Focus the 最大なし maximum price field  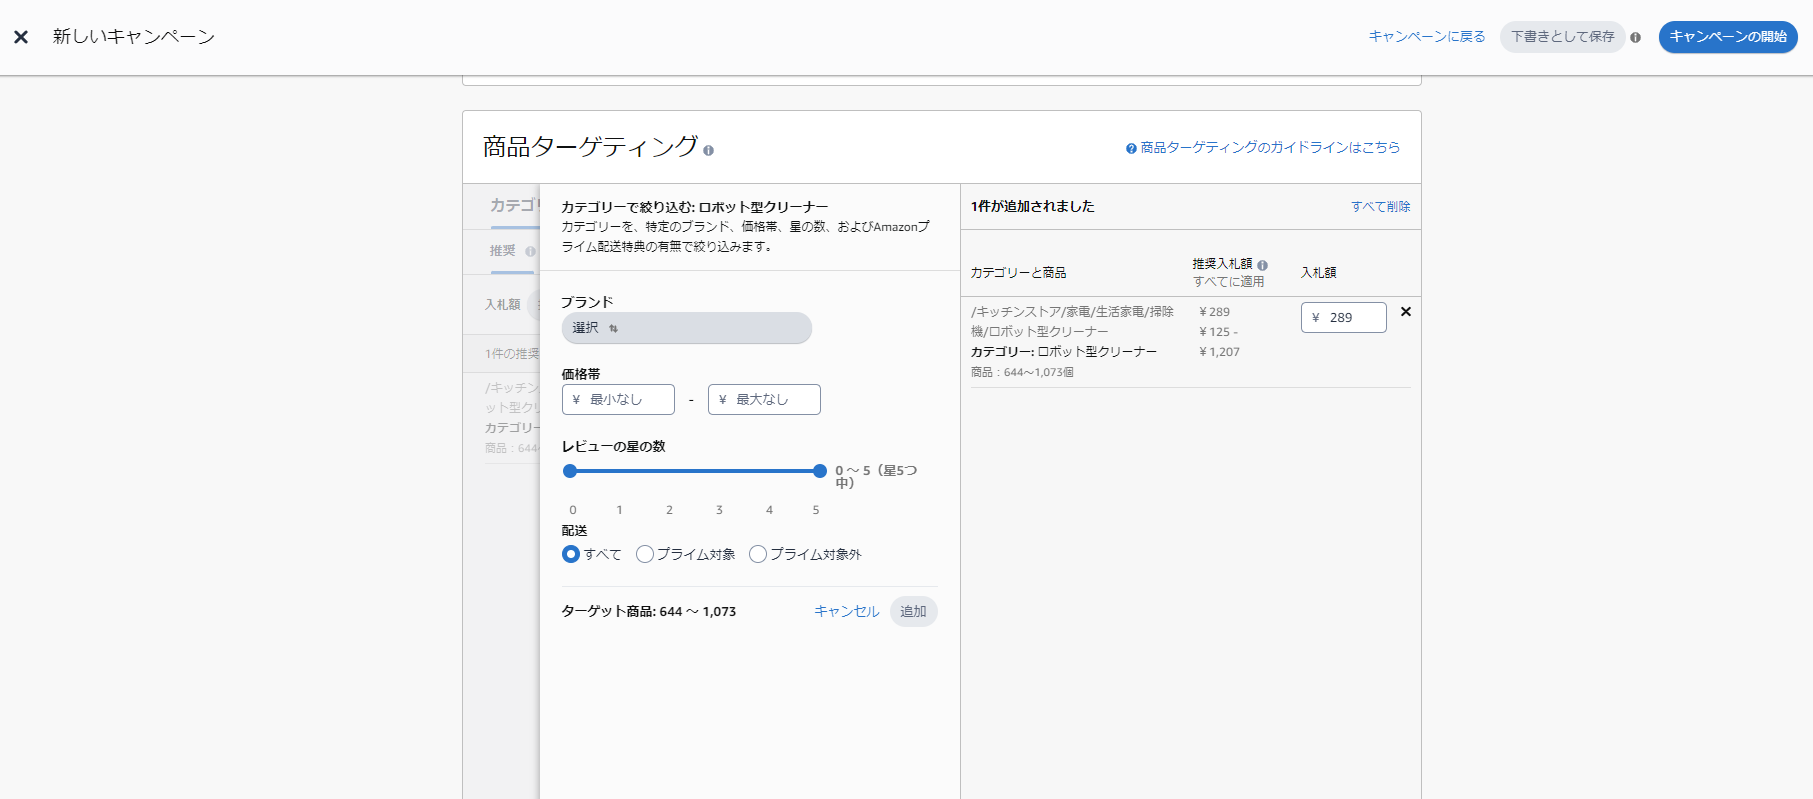764,400
